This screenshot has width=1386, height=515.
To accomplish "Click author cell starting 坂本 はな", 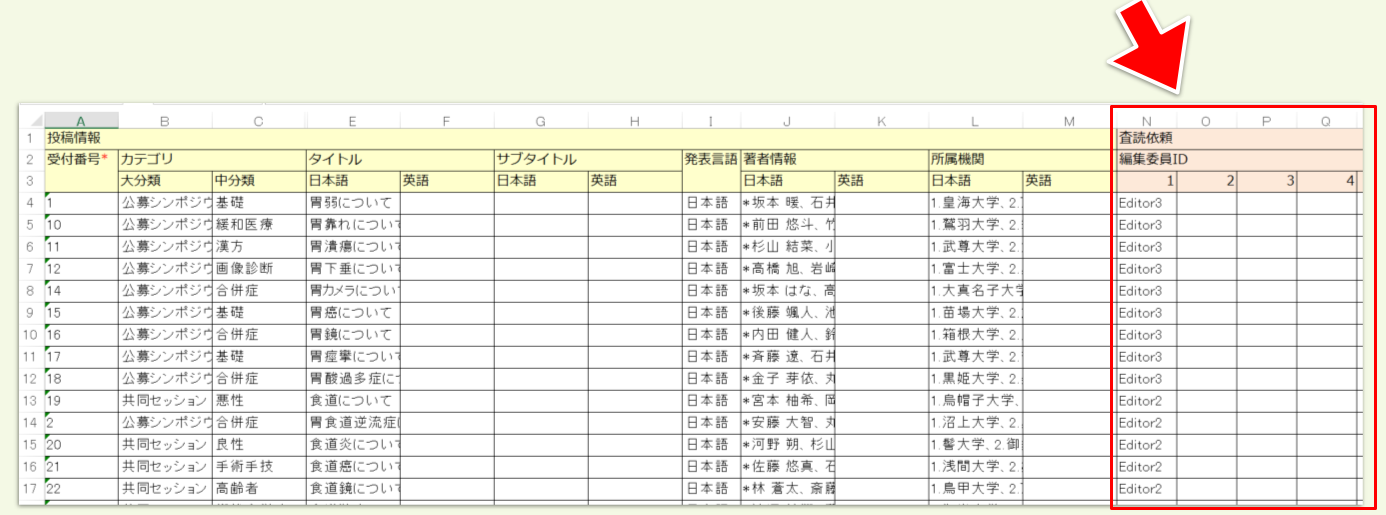I will click(x=787, y=291).
